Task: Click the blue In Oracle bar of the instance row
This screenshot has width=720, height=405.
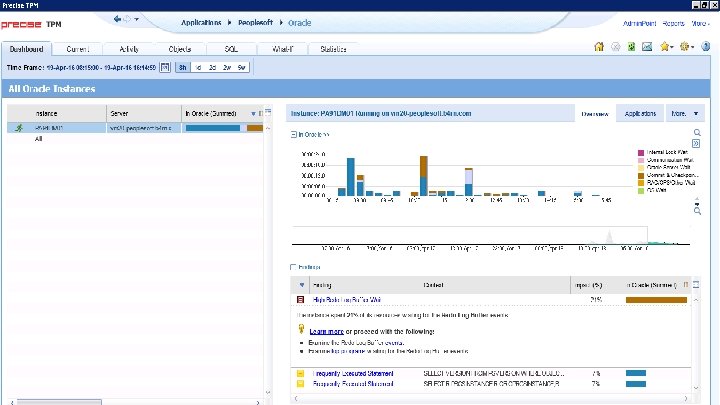Action: (x=213, y=128)
